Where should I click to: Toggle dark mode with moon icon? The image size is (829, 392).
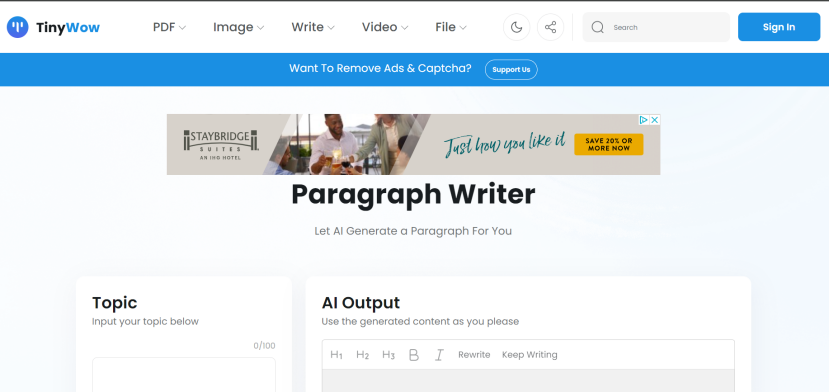[x=517, y=27]
